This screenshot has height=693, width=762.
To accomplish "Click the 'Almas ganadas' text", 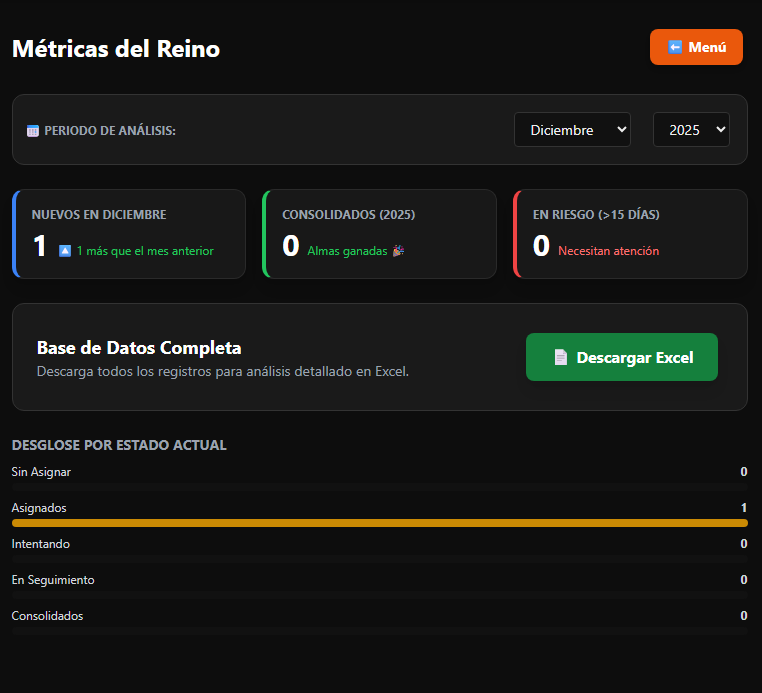I will (347, 251).
